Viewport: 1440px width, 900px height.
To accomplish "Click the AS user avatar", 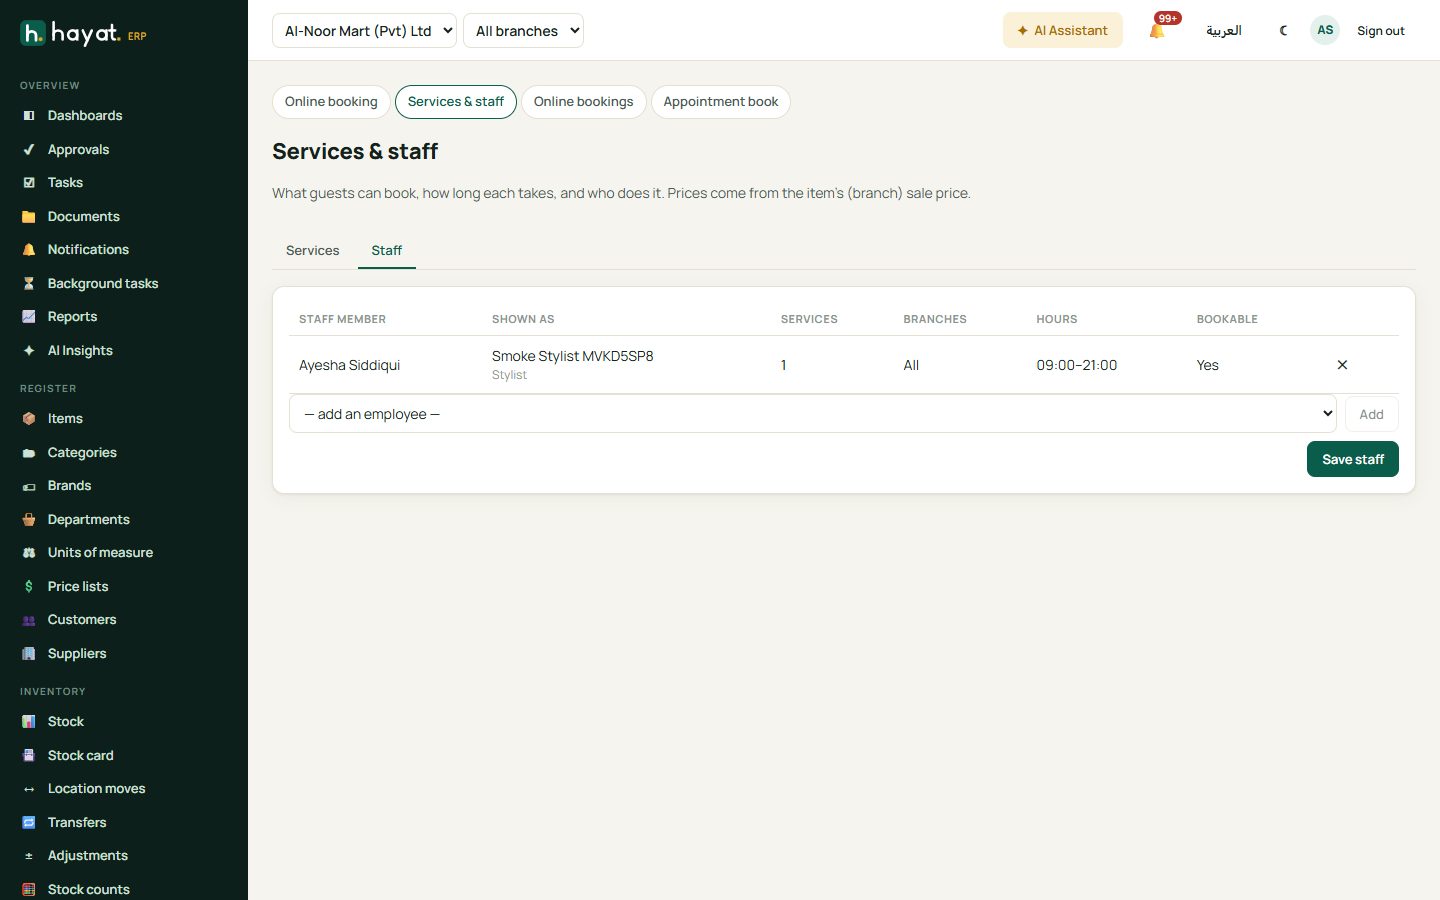I will tap(1325, 30).
